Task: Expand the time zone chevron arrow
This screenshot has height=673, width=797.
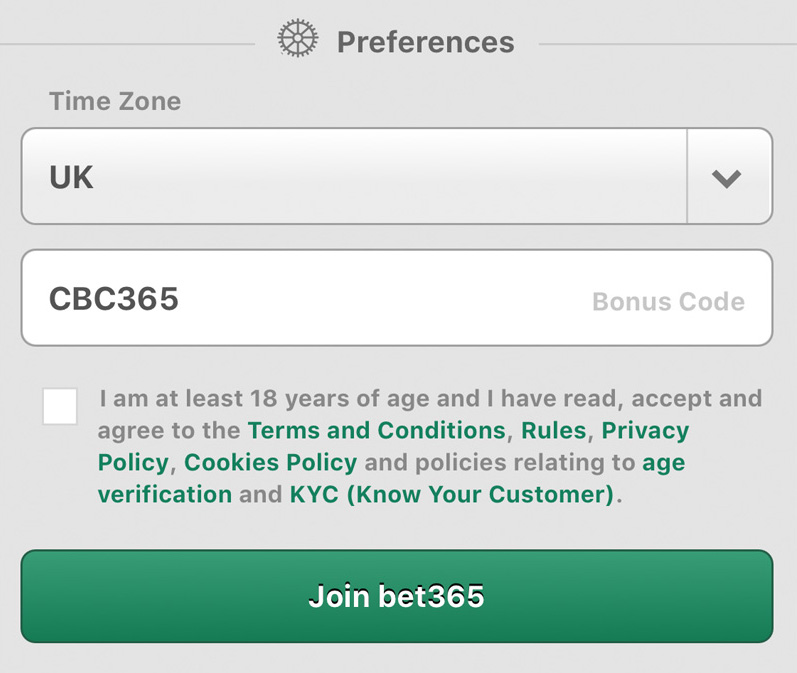Action: 727,178
